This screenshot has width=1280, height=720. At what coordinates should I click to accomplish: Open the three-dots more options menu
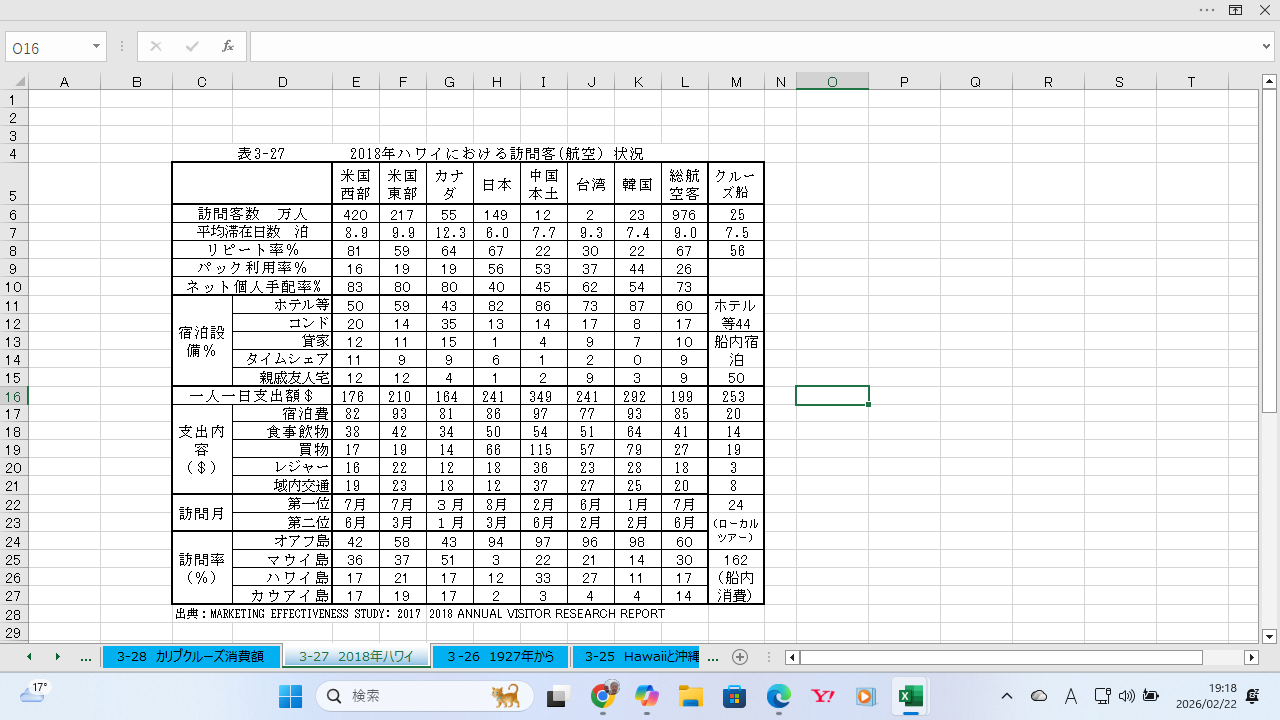1207,10
